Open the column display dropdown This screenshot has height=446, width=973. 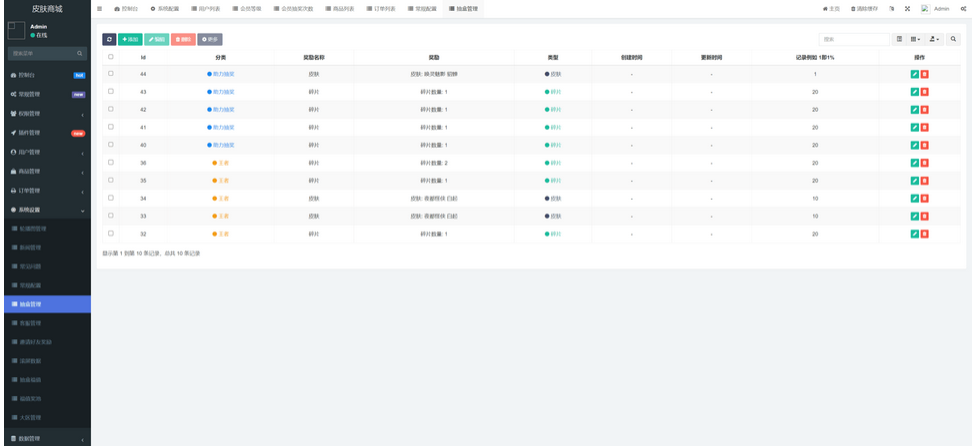916,39
